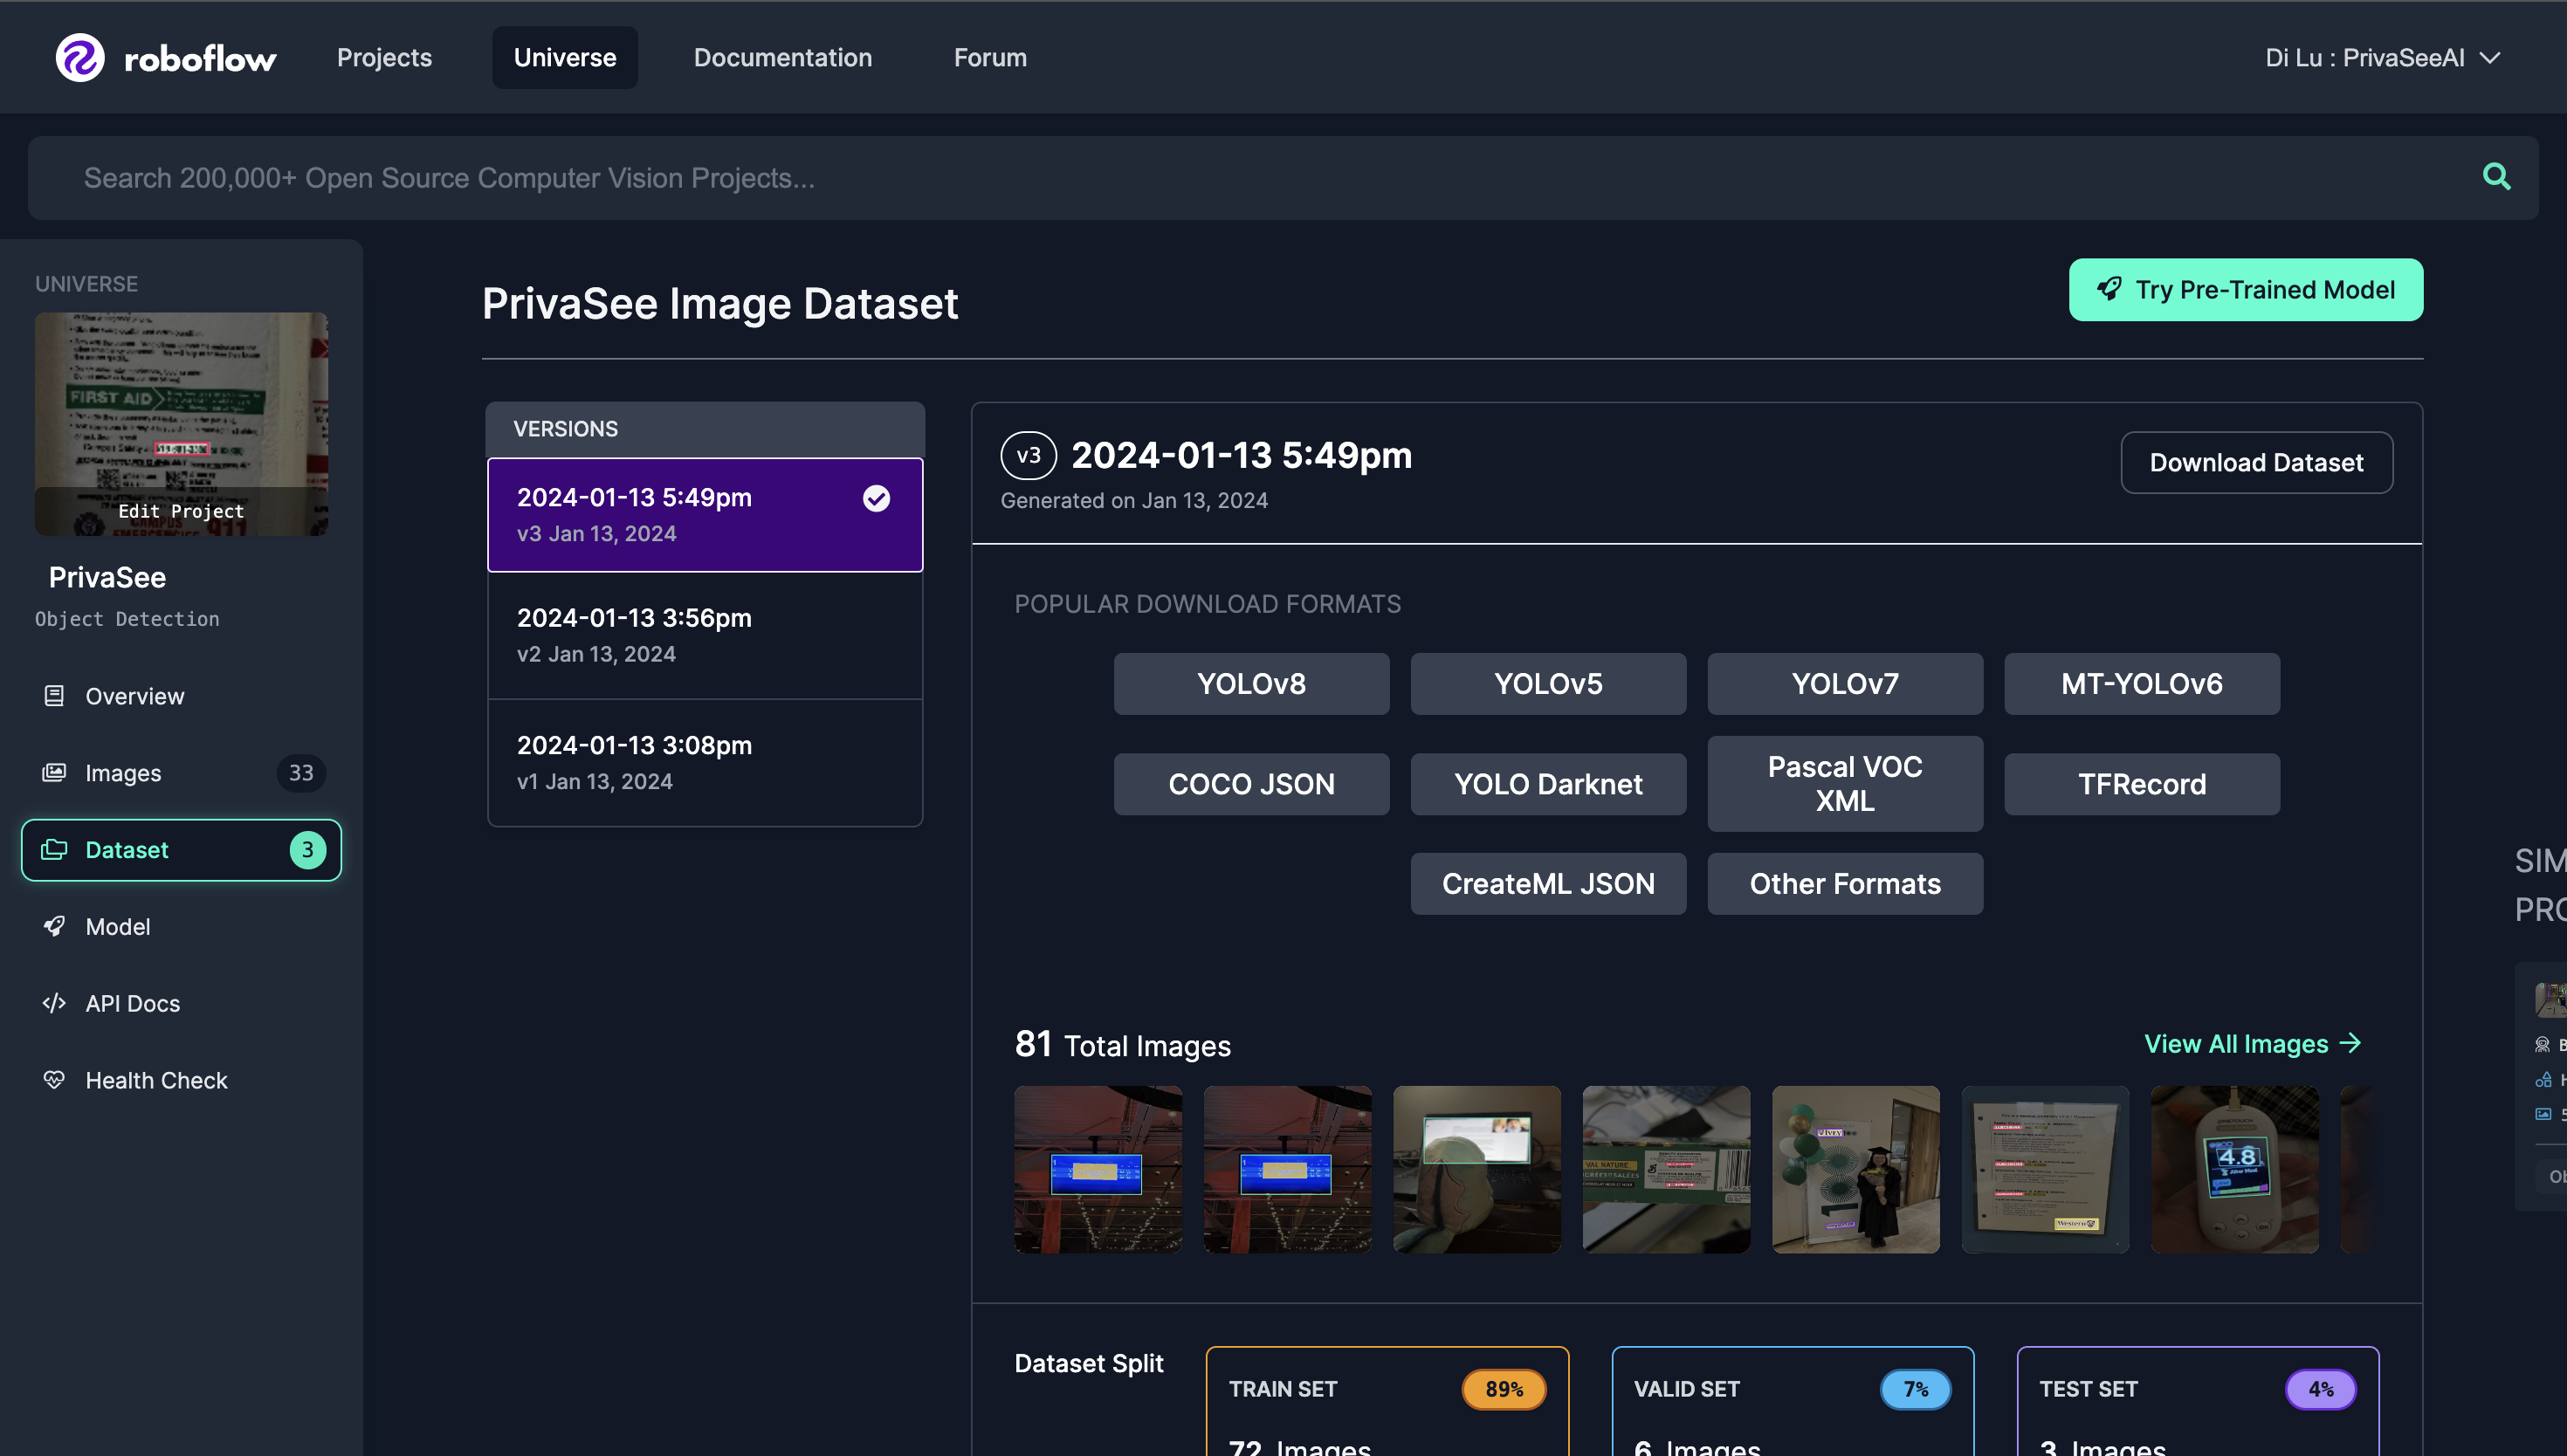Click the PrivaSee Image Dataset title
Viewport: 2567px width, 1456px height.
[x=719, y=303]
